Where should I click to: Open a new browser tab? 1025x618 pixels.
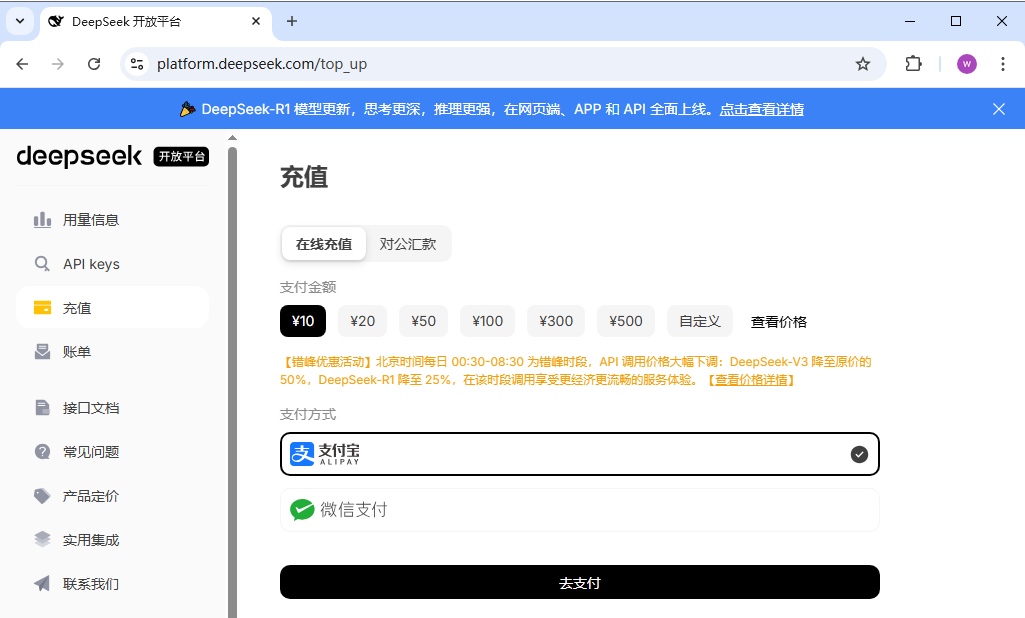pyautogui.click(x=292, y=22)
